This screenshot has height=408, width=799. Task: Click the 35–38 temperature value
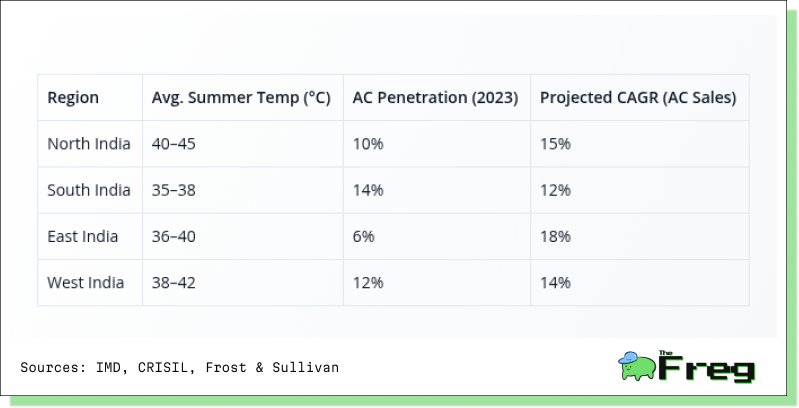173,190
